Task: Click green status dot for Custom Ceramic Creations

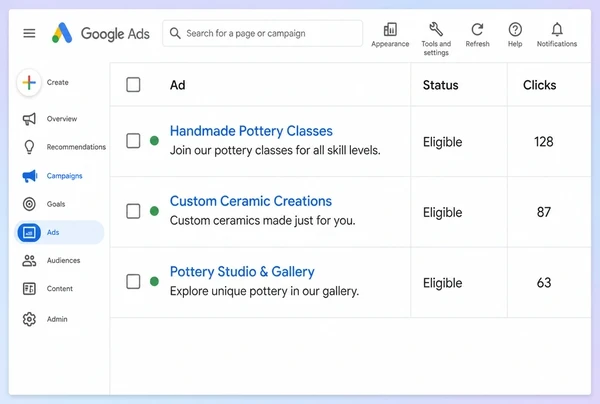Action: point(154,211)
